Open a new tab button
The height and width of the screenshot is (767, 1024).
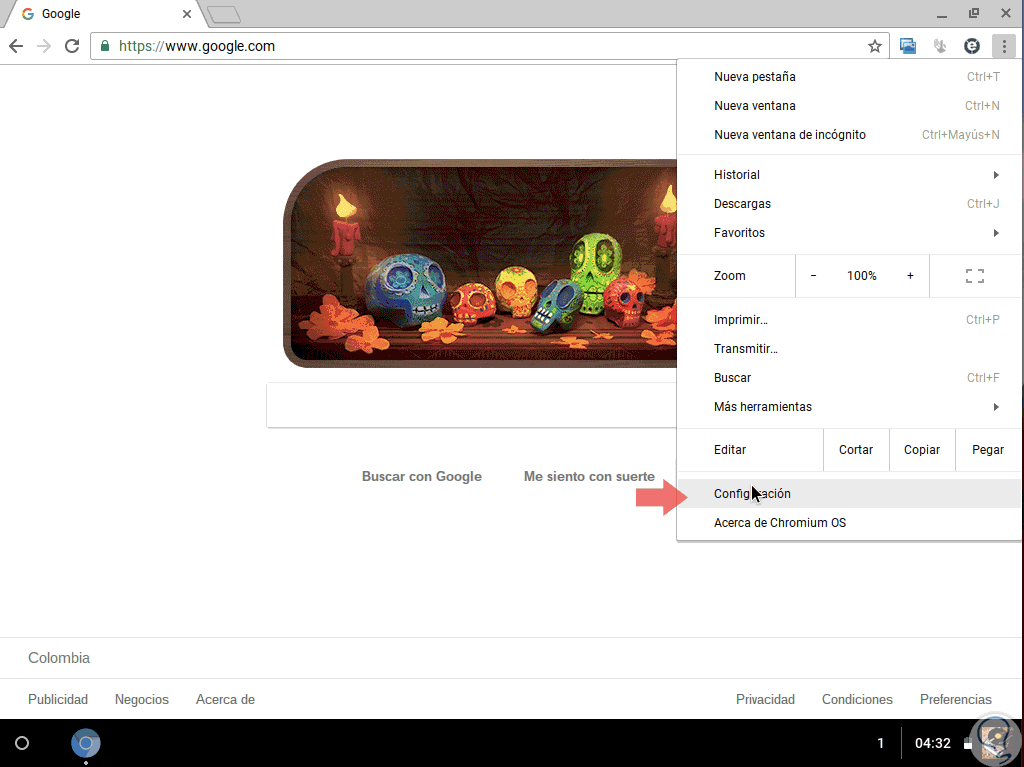coord(223,14)
